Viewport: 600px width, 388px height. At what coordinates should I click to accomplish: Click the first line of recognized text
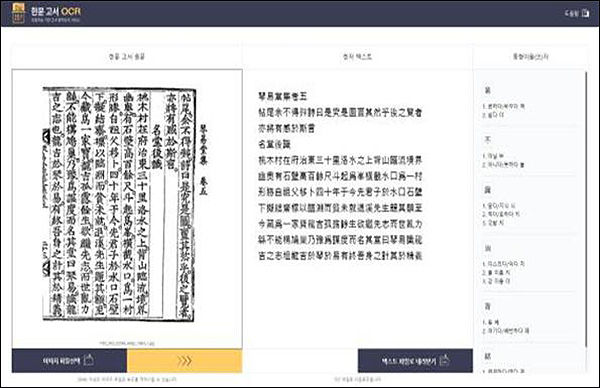click(283, 96)
